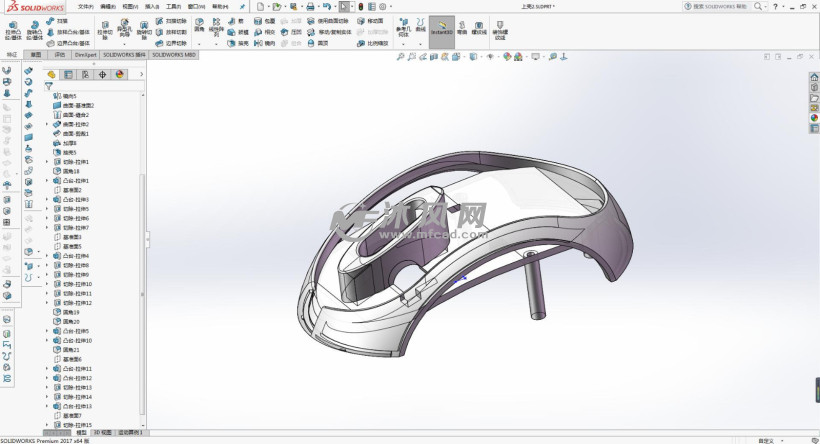
Task: Click the 移动/复制实体 button
Action: click(329, 32)
